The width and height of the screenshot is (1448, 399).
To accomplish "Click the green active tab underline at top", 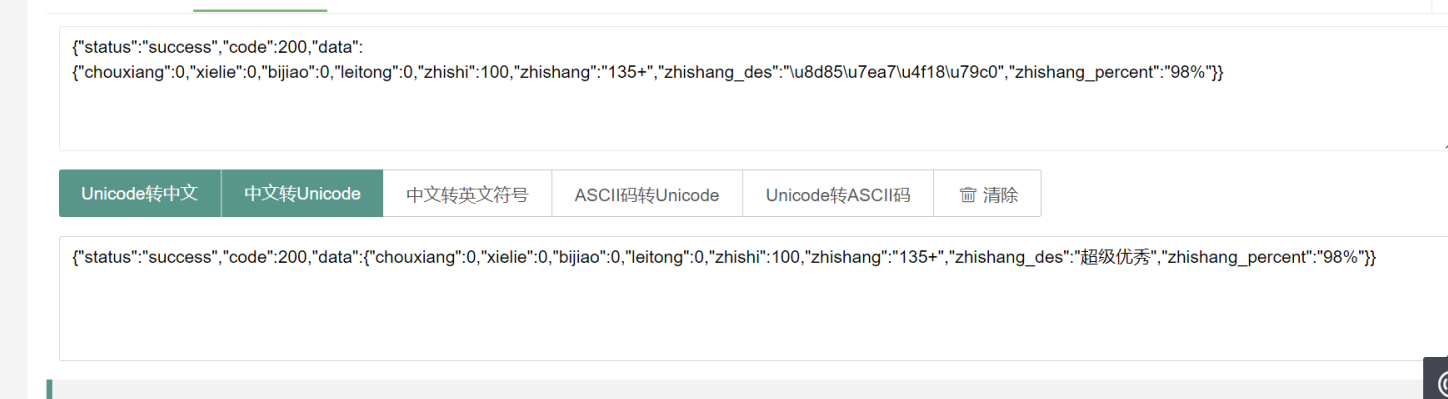I will pos(260,9).
